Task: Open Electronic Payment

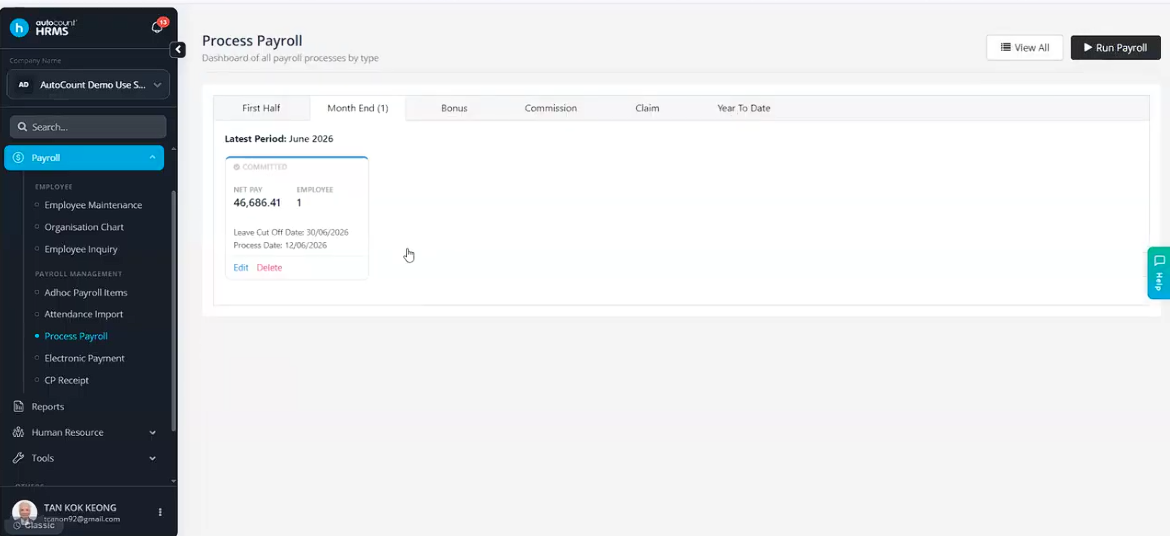Action: [84, 358]
